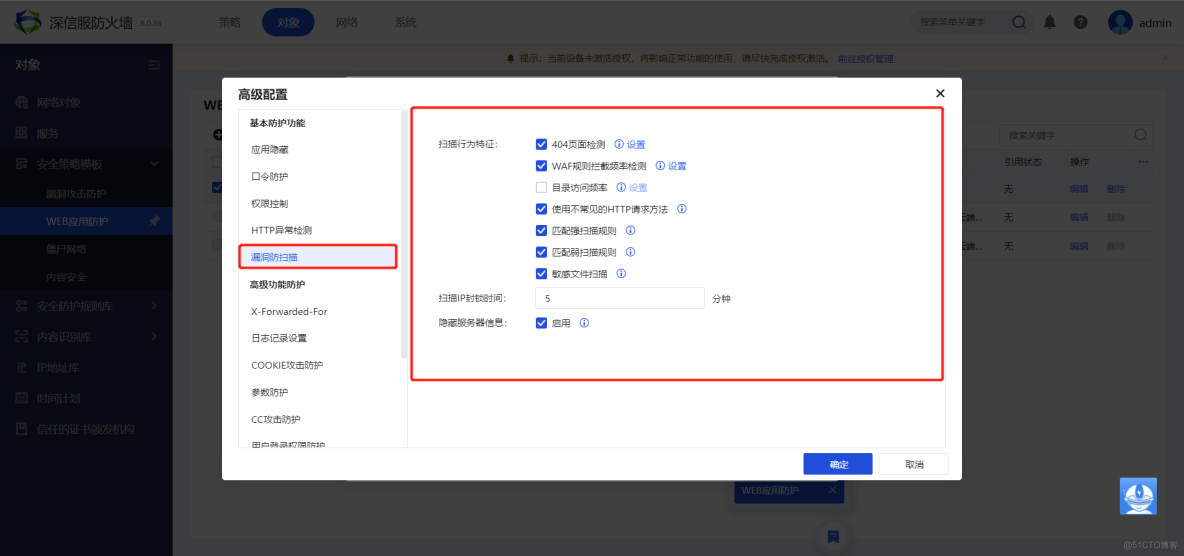Viewport: 1184px width, 556px height.
Task: Click the 信任的证书颁发机构 icon
Action: (22, 429)
